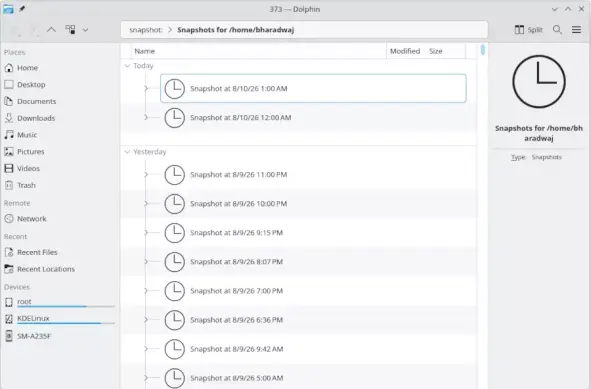Go up one folder with the Up arrow
Image resolution: width=591 pixels, height=389 pixels.
click(x=51, y=29)
